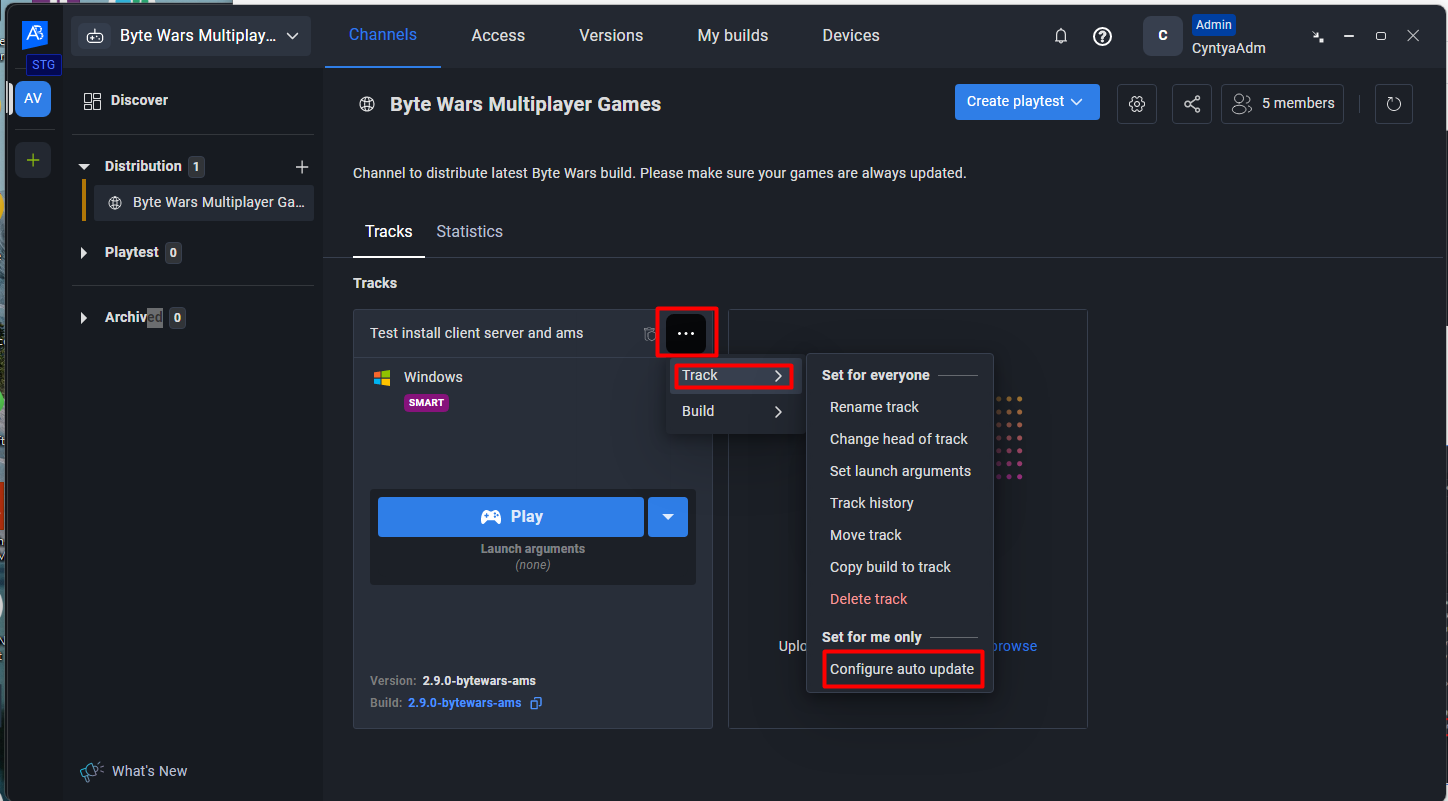1448x801 pixels.
Task: Select the AV workspace avatar in the sidebar
Action: [x=33, y=99]
